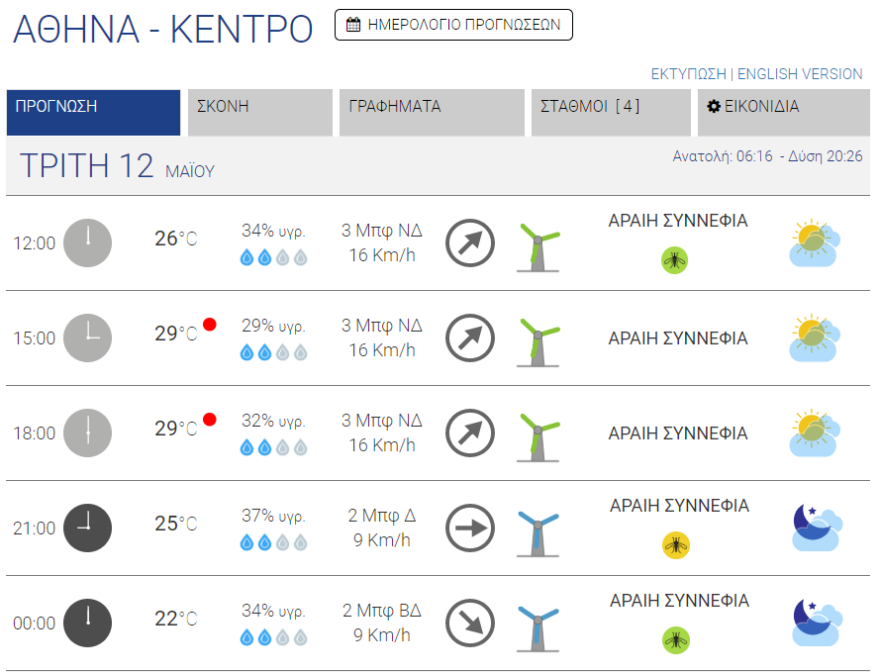Click the ΕΚΤΥΠΩΣΗ print link
880x672 pixels.
[x=688, y=74]
